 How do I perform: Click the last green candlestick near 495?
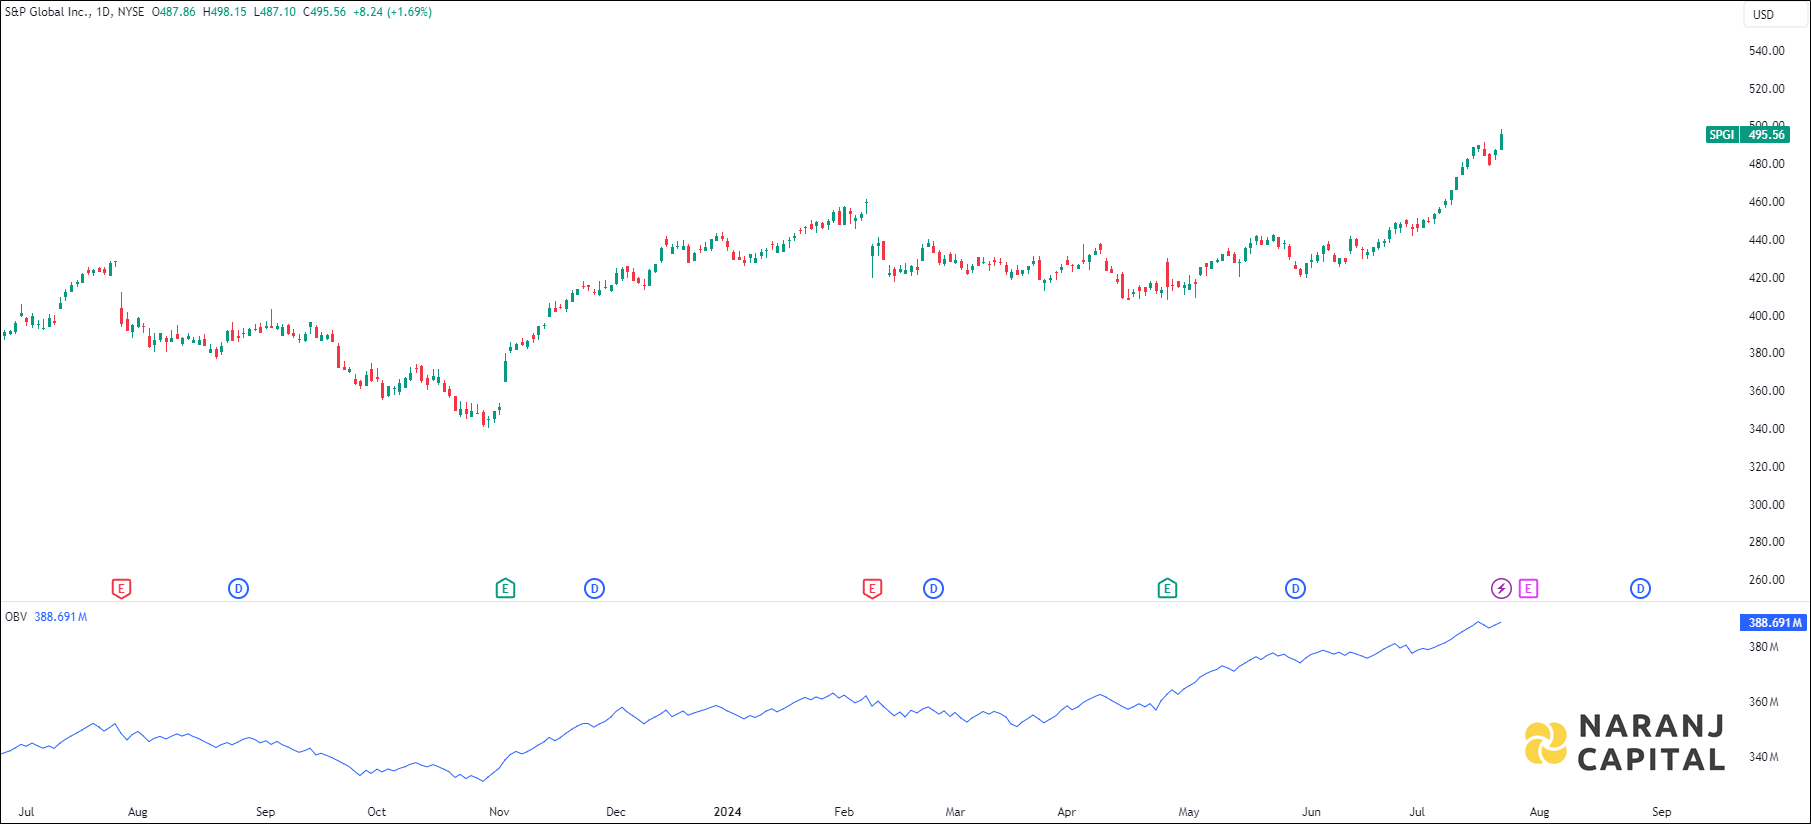click(x=1502, y=141)
